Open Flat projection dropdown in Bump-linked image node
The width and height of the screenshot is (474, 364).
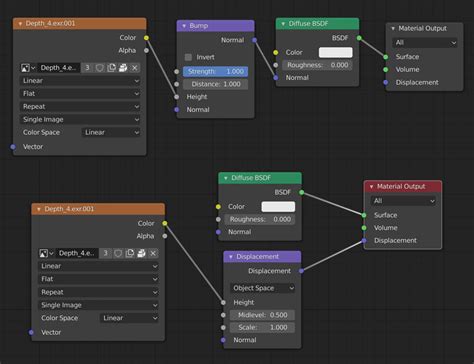coord(80,94)
